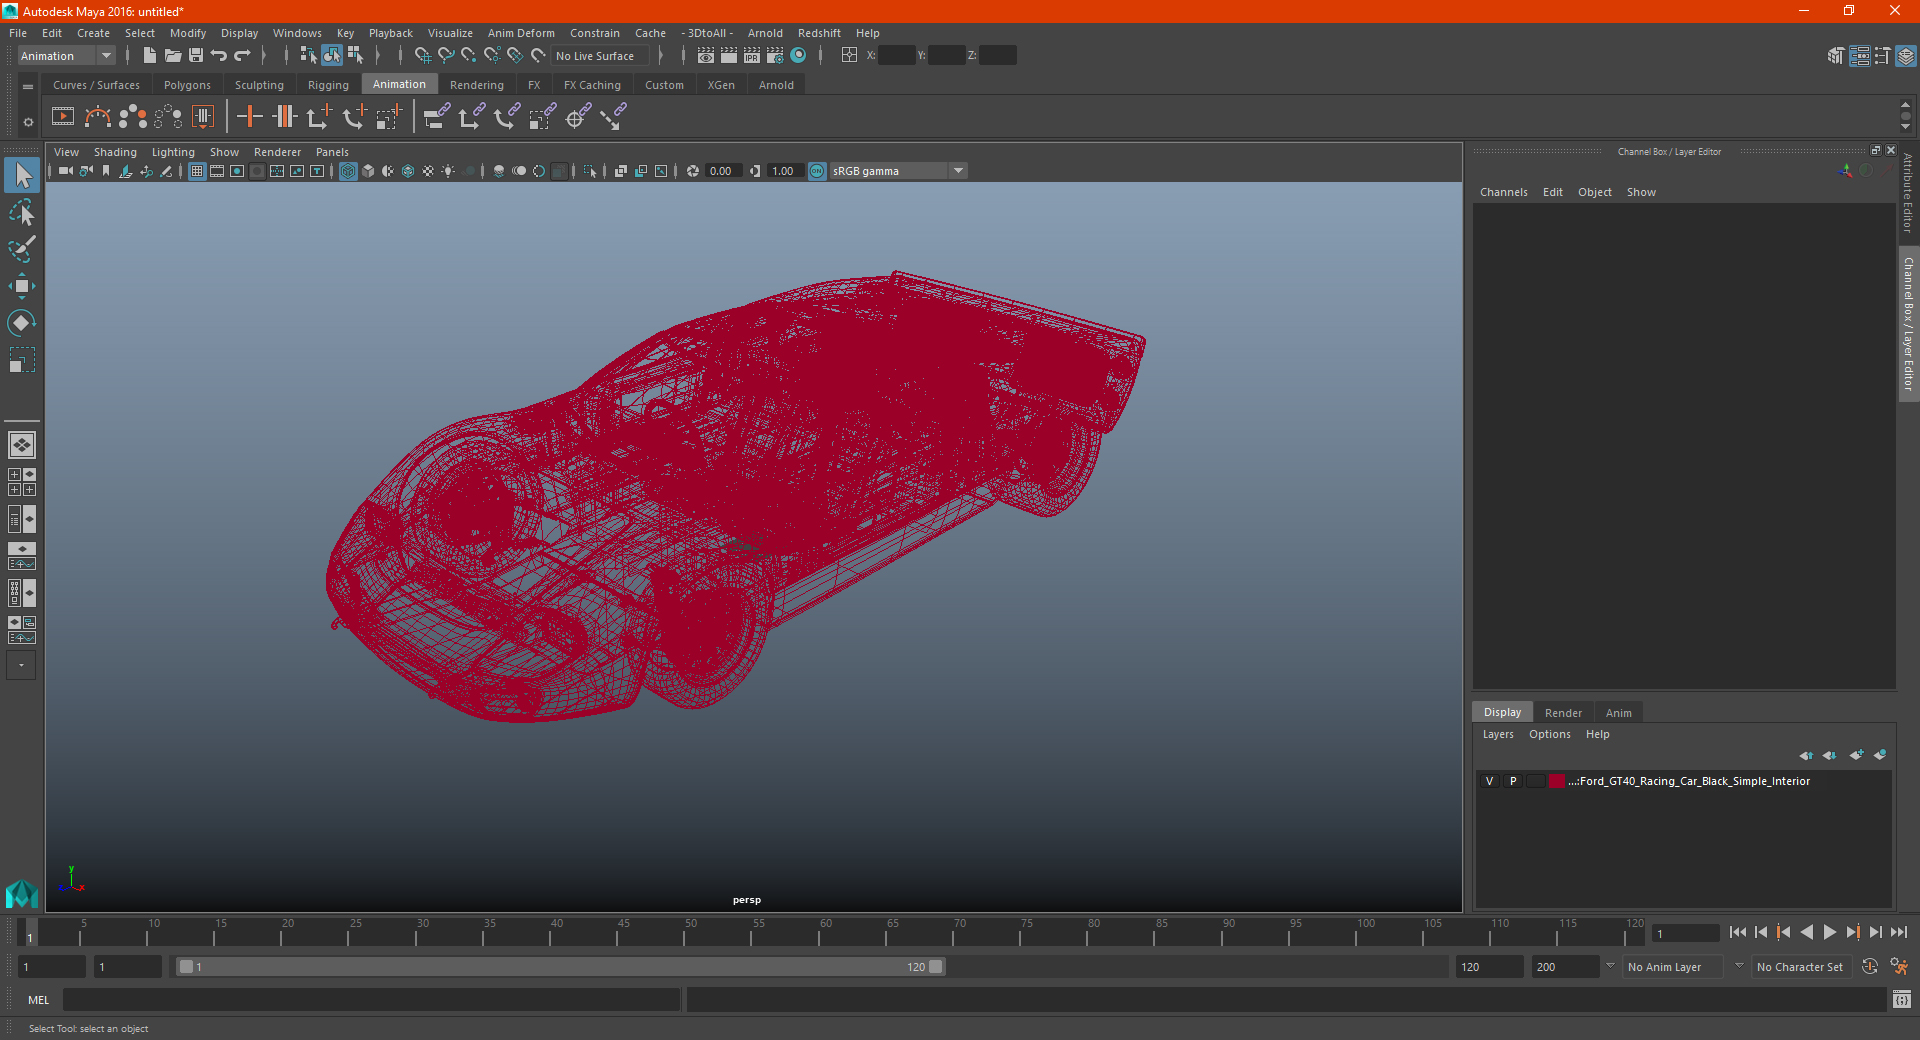
Task: Toggle the layer visibility V box
Action: click(1490, 781)
